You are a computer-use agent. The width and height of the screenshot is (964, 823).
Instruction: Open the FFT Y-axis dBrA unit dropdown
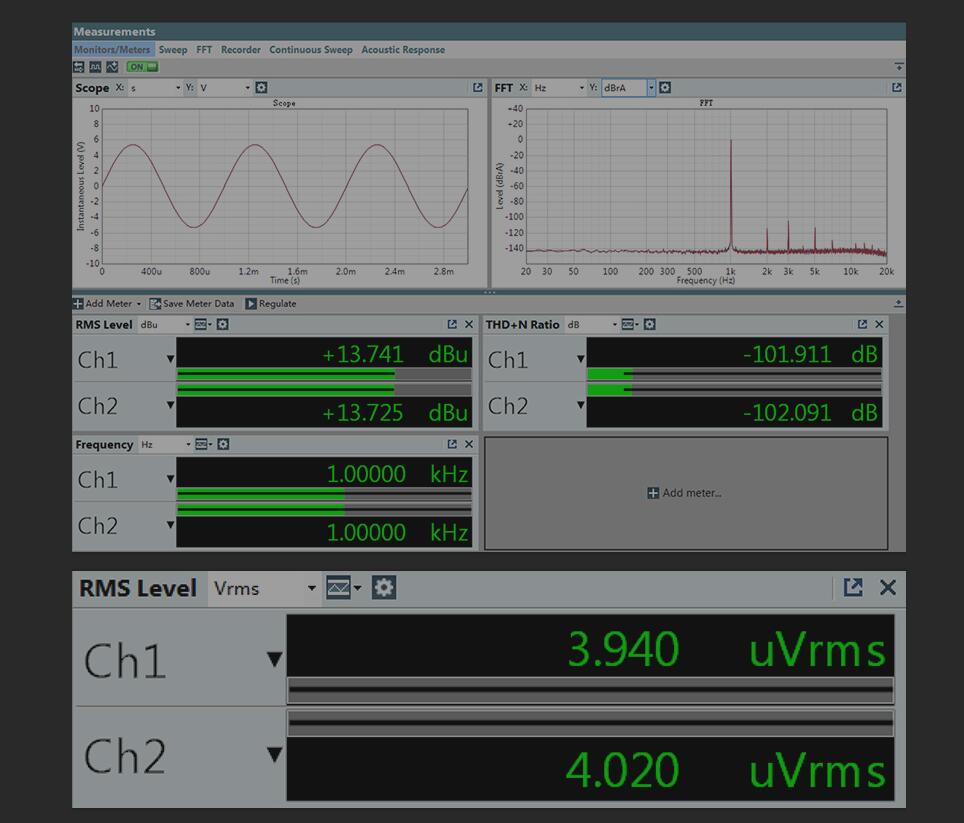click(651, 88)
